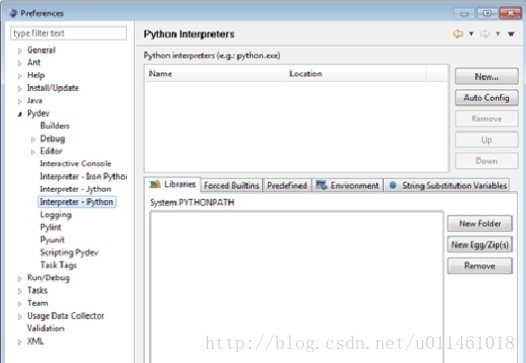Open Builders under Pydev
This screenshot has height=363, width=526.
55,126
